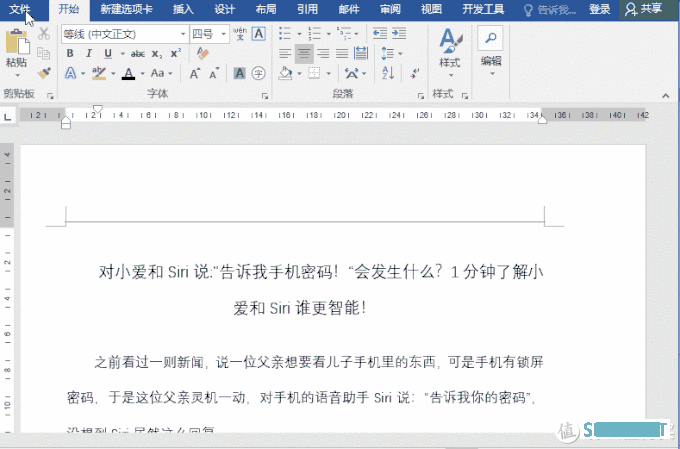Switch to the 引用 (References) tab

(x=307, y=9)
